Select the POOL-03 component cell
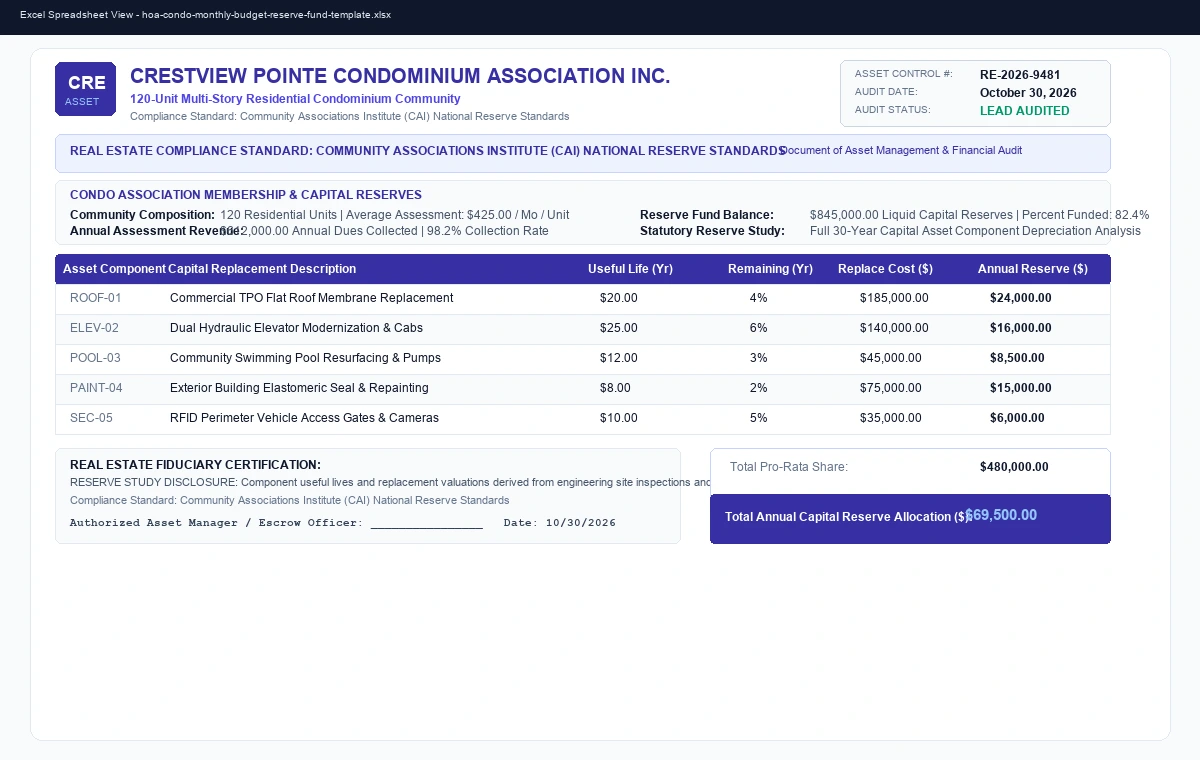Screen dimensions: 1200x760 pyautogui.click(x=95, y=358)
